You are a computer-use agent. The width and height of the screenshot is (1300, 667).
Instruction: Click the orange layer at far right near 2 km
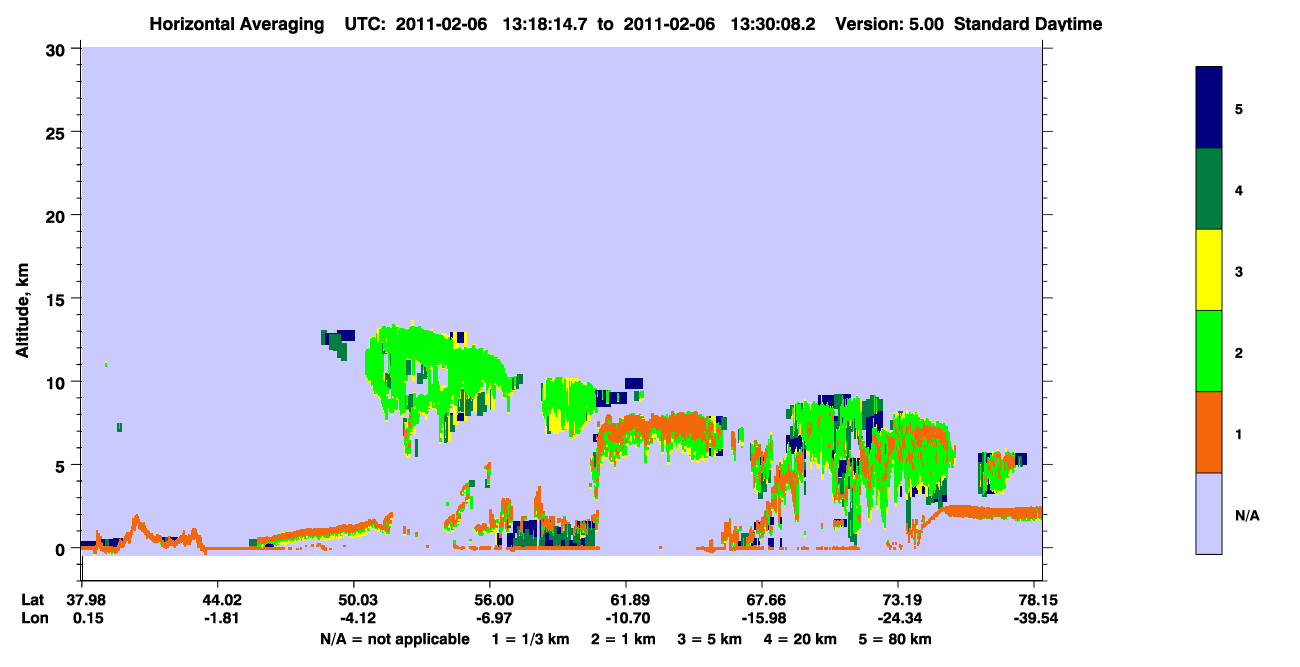click(x=993, y=513)
